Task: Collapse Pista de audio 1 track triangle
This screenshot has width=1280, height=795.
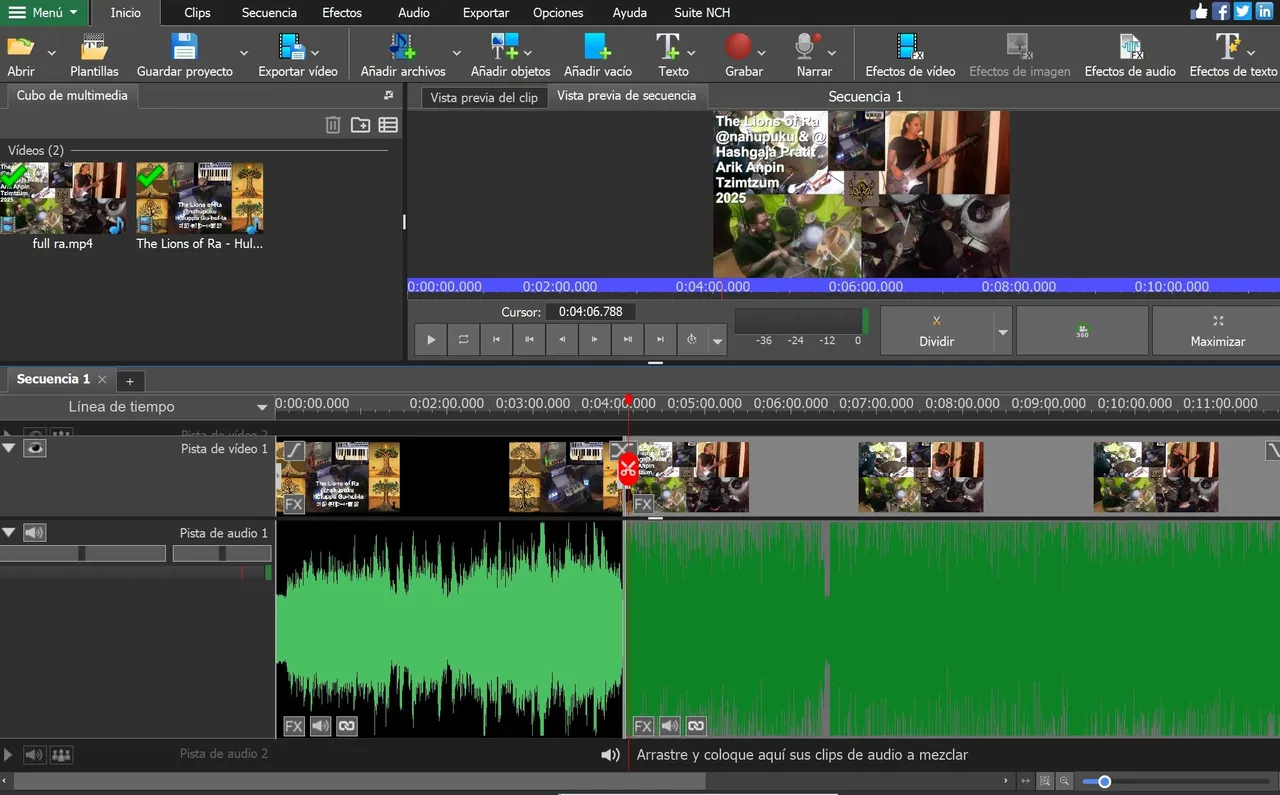Action: [x=9, y=533]
